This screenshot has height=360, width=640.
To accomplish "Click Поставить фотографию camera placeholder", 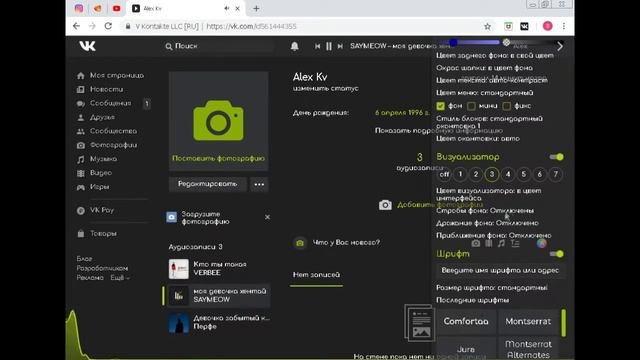I will tap(218, 121).
